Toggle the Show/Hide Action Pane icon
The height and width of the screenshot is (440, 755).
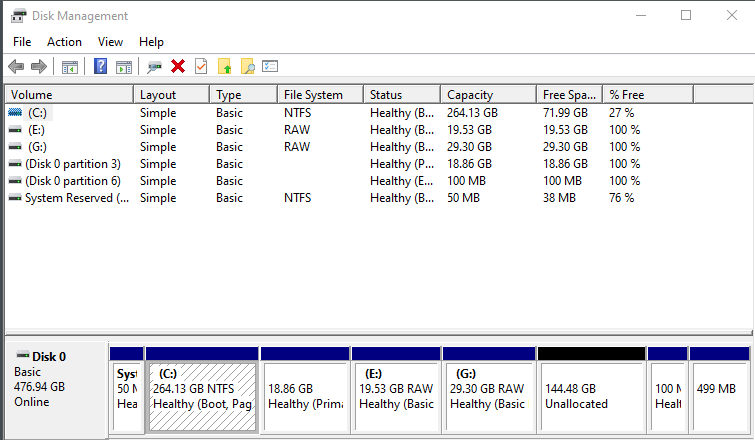(124, 66)
